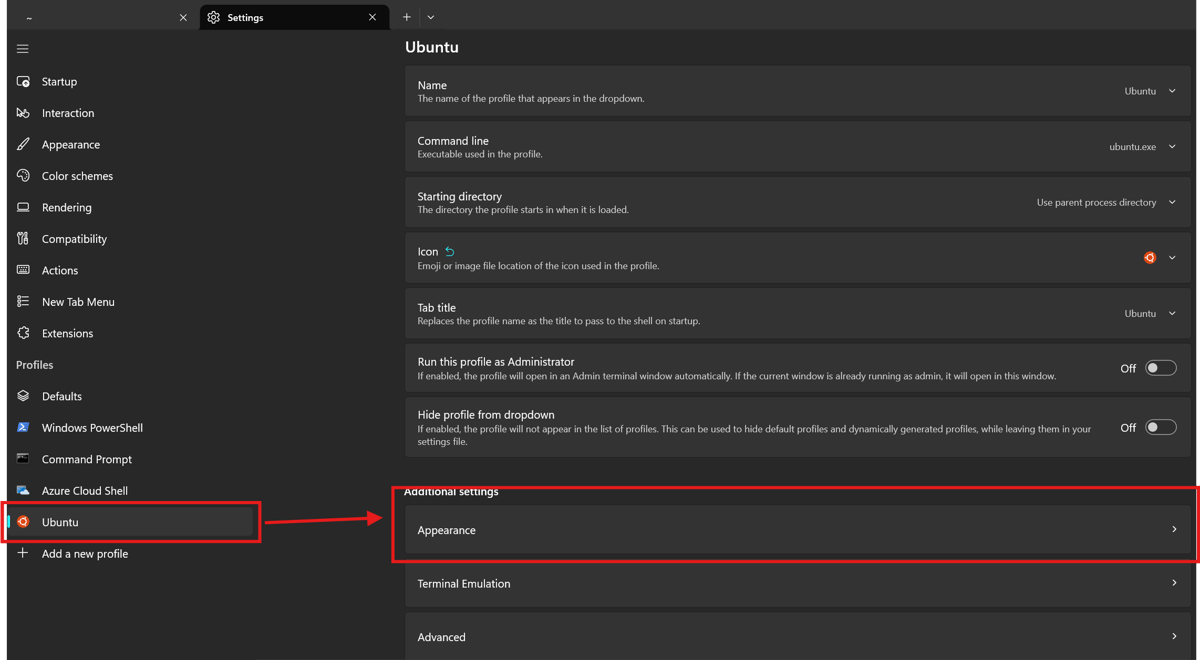Select the Windows PowerShell profile
Image resolution: width=1200 pixels, height=660 pixels.
click(131, 428)
